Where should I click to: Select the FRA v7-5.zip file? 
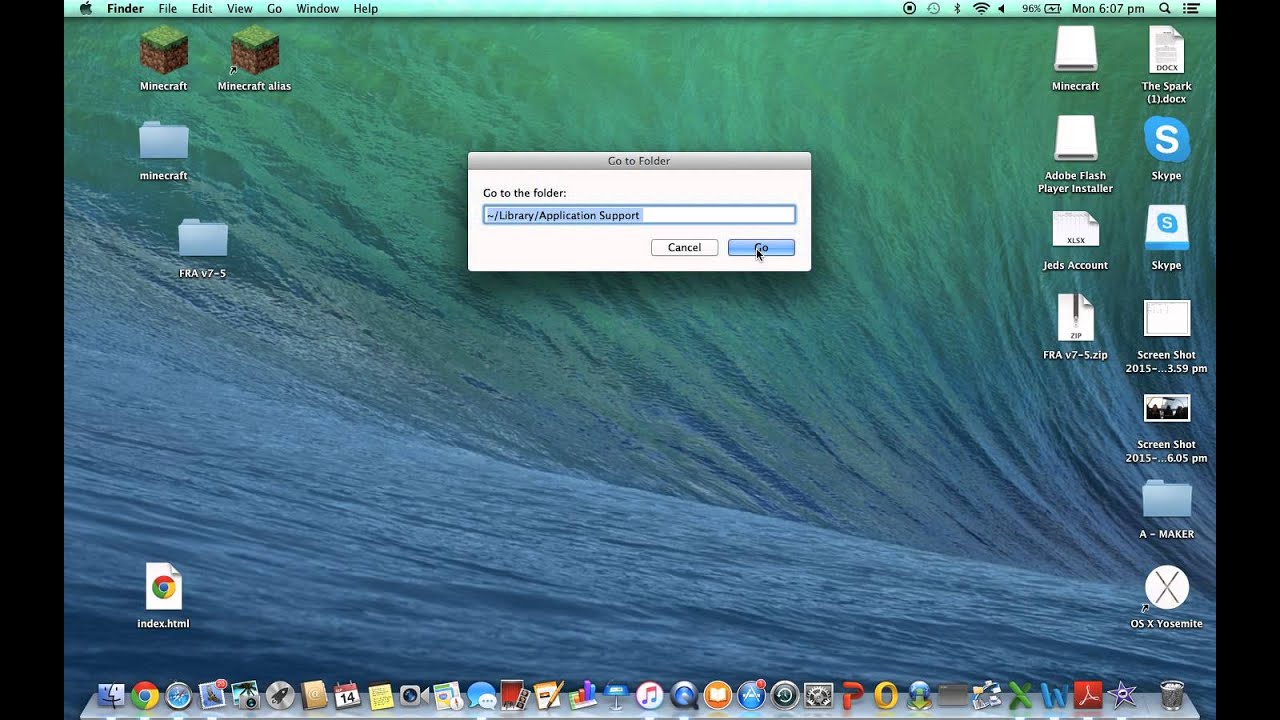pos(1075,318)
